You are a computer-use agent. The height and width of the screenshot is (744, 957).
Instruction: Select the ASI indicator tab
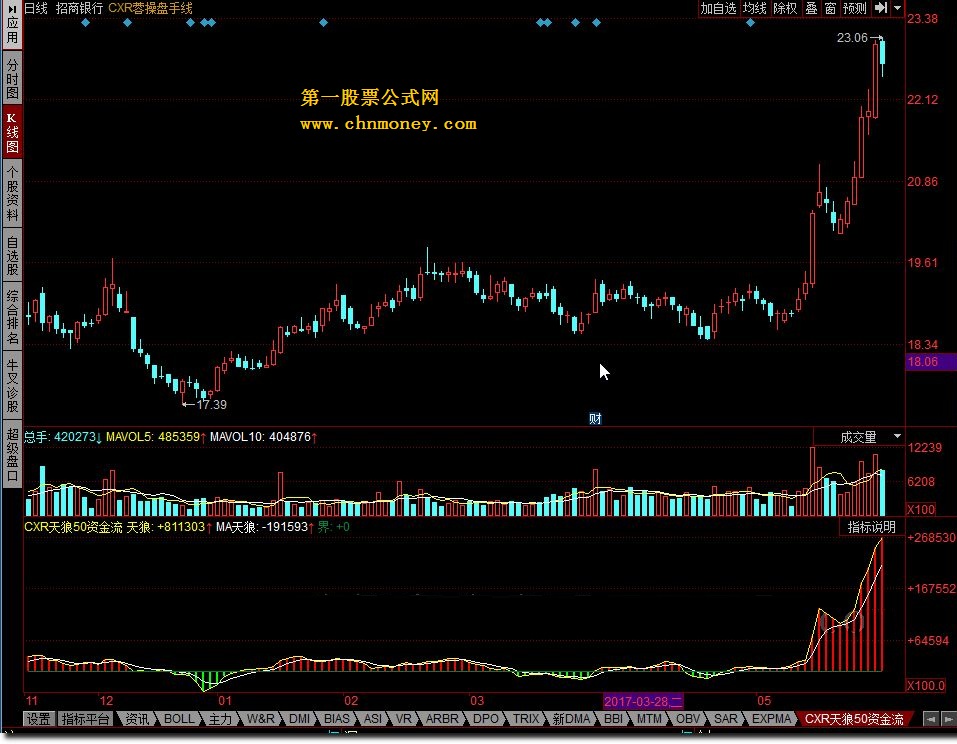373,719
